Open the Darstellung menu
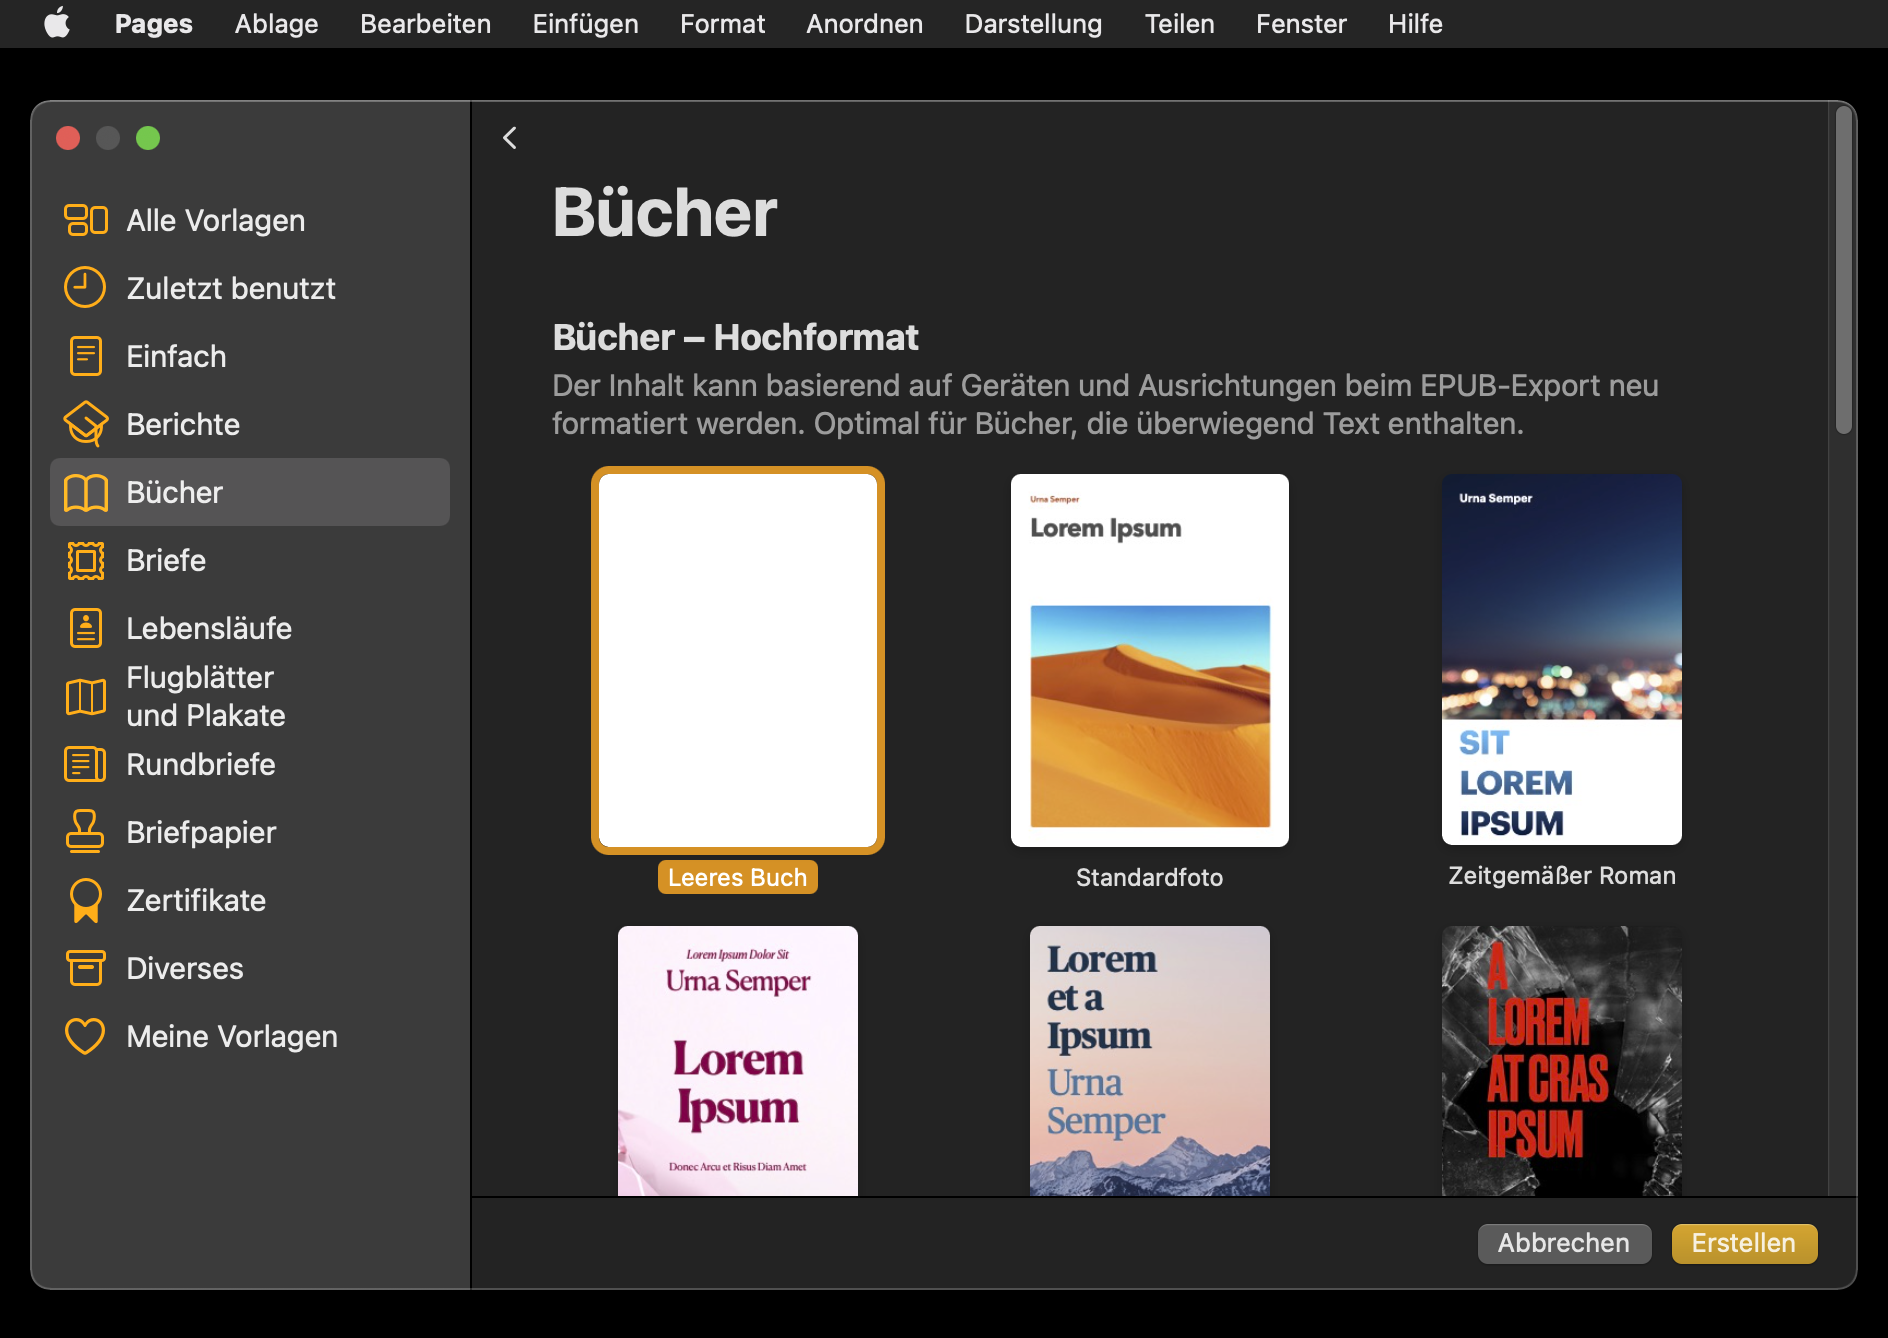The image size is (1888, 1338). coord(1033,23)
